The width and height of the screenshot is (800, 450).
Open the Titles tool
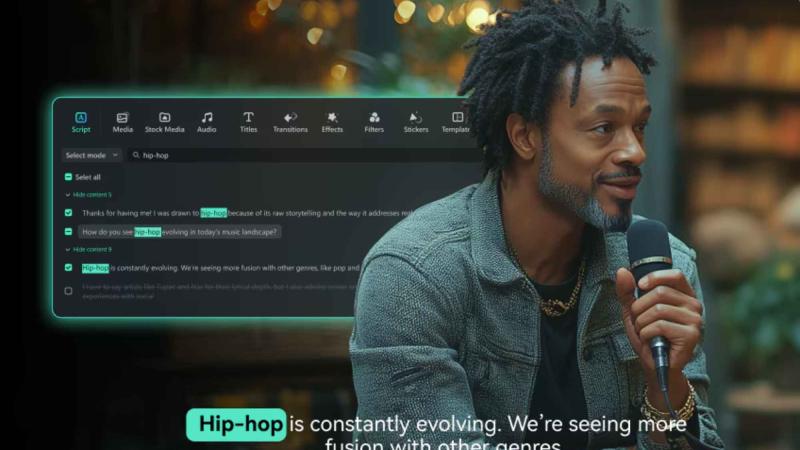click(x=248, y=122)
